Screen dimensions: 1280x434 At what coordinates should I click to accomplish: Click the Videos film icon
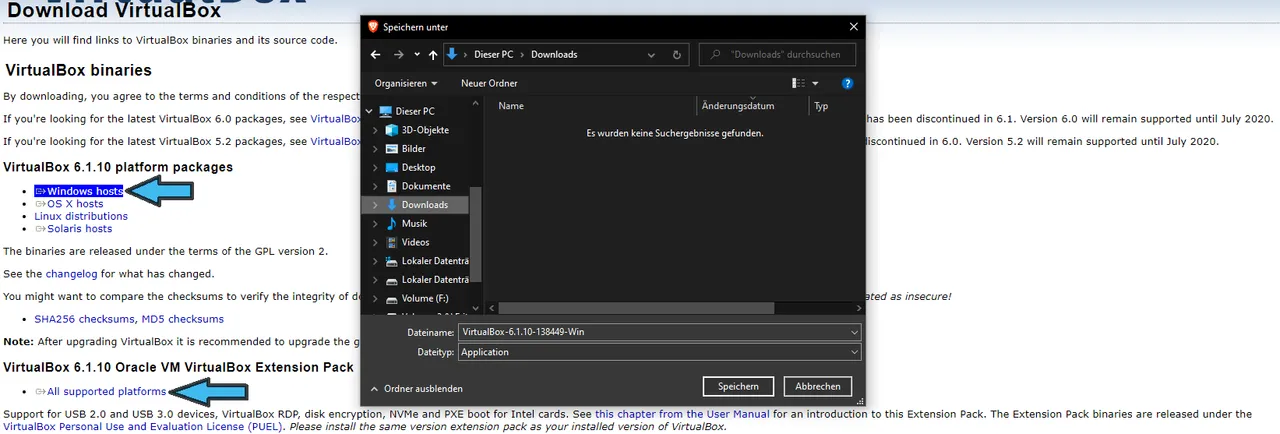[x=391, y=242]
